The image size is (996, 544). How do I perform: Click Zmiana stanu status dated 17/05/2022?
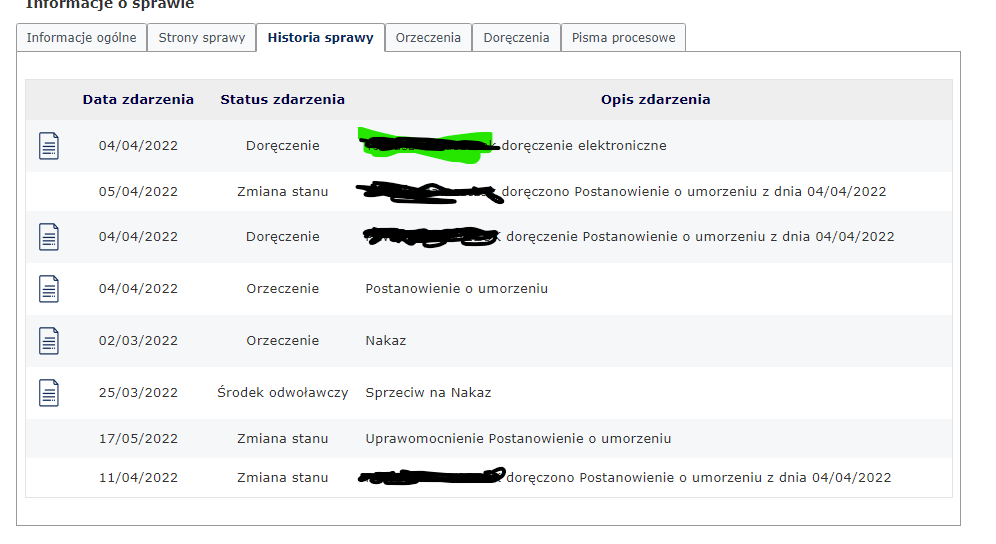pyautogui.click(x=283, y=439)
